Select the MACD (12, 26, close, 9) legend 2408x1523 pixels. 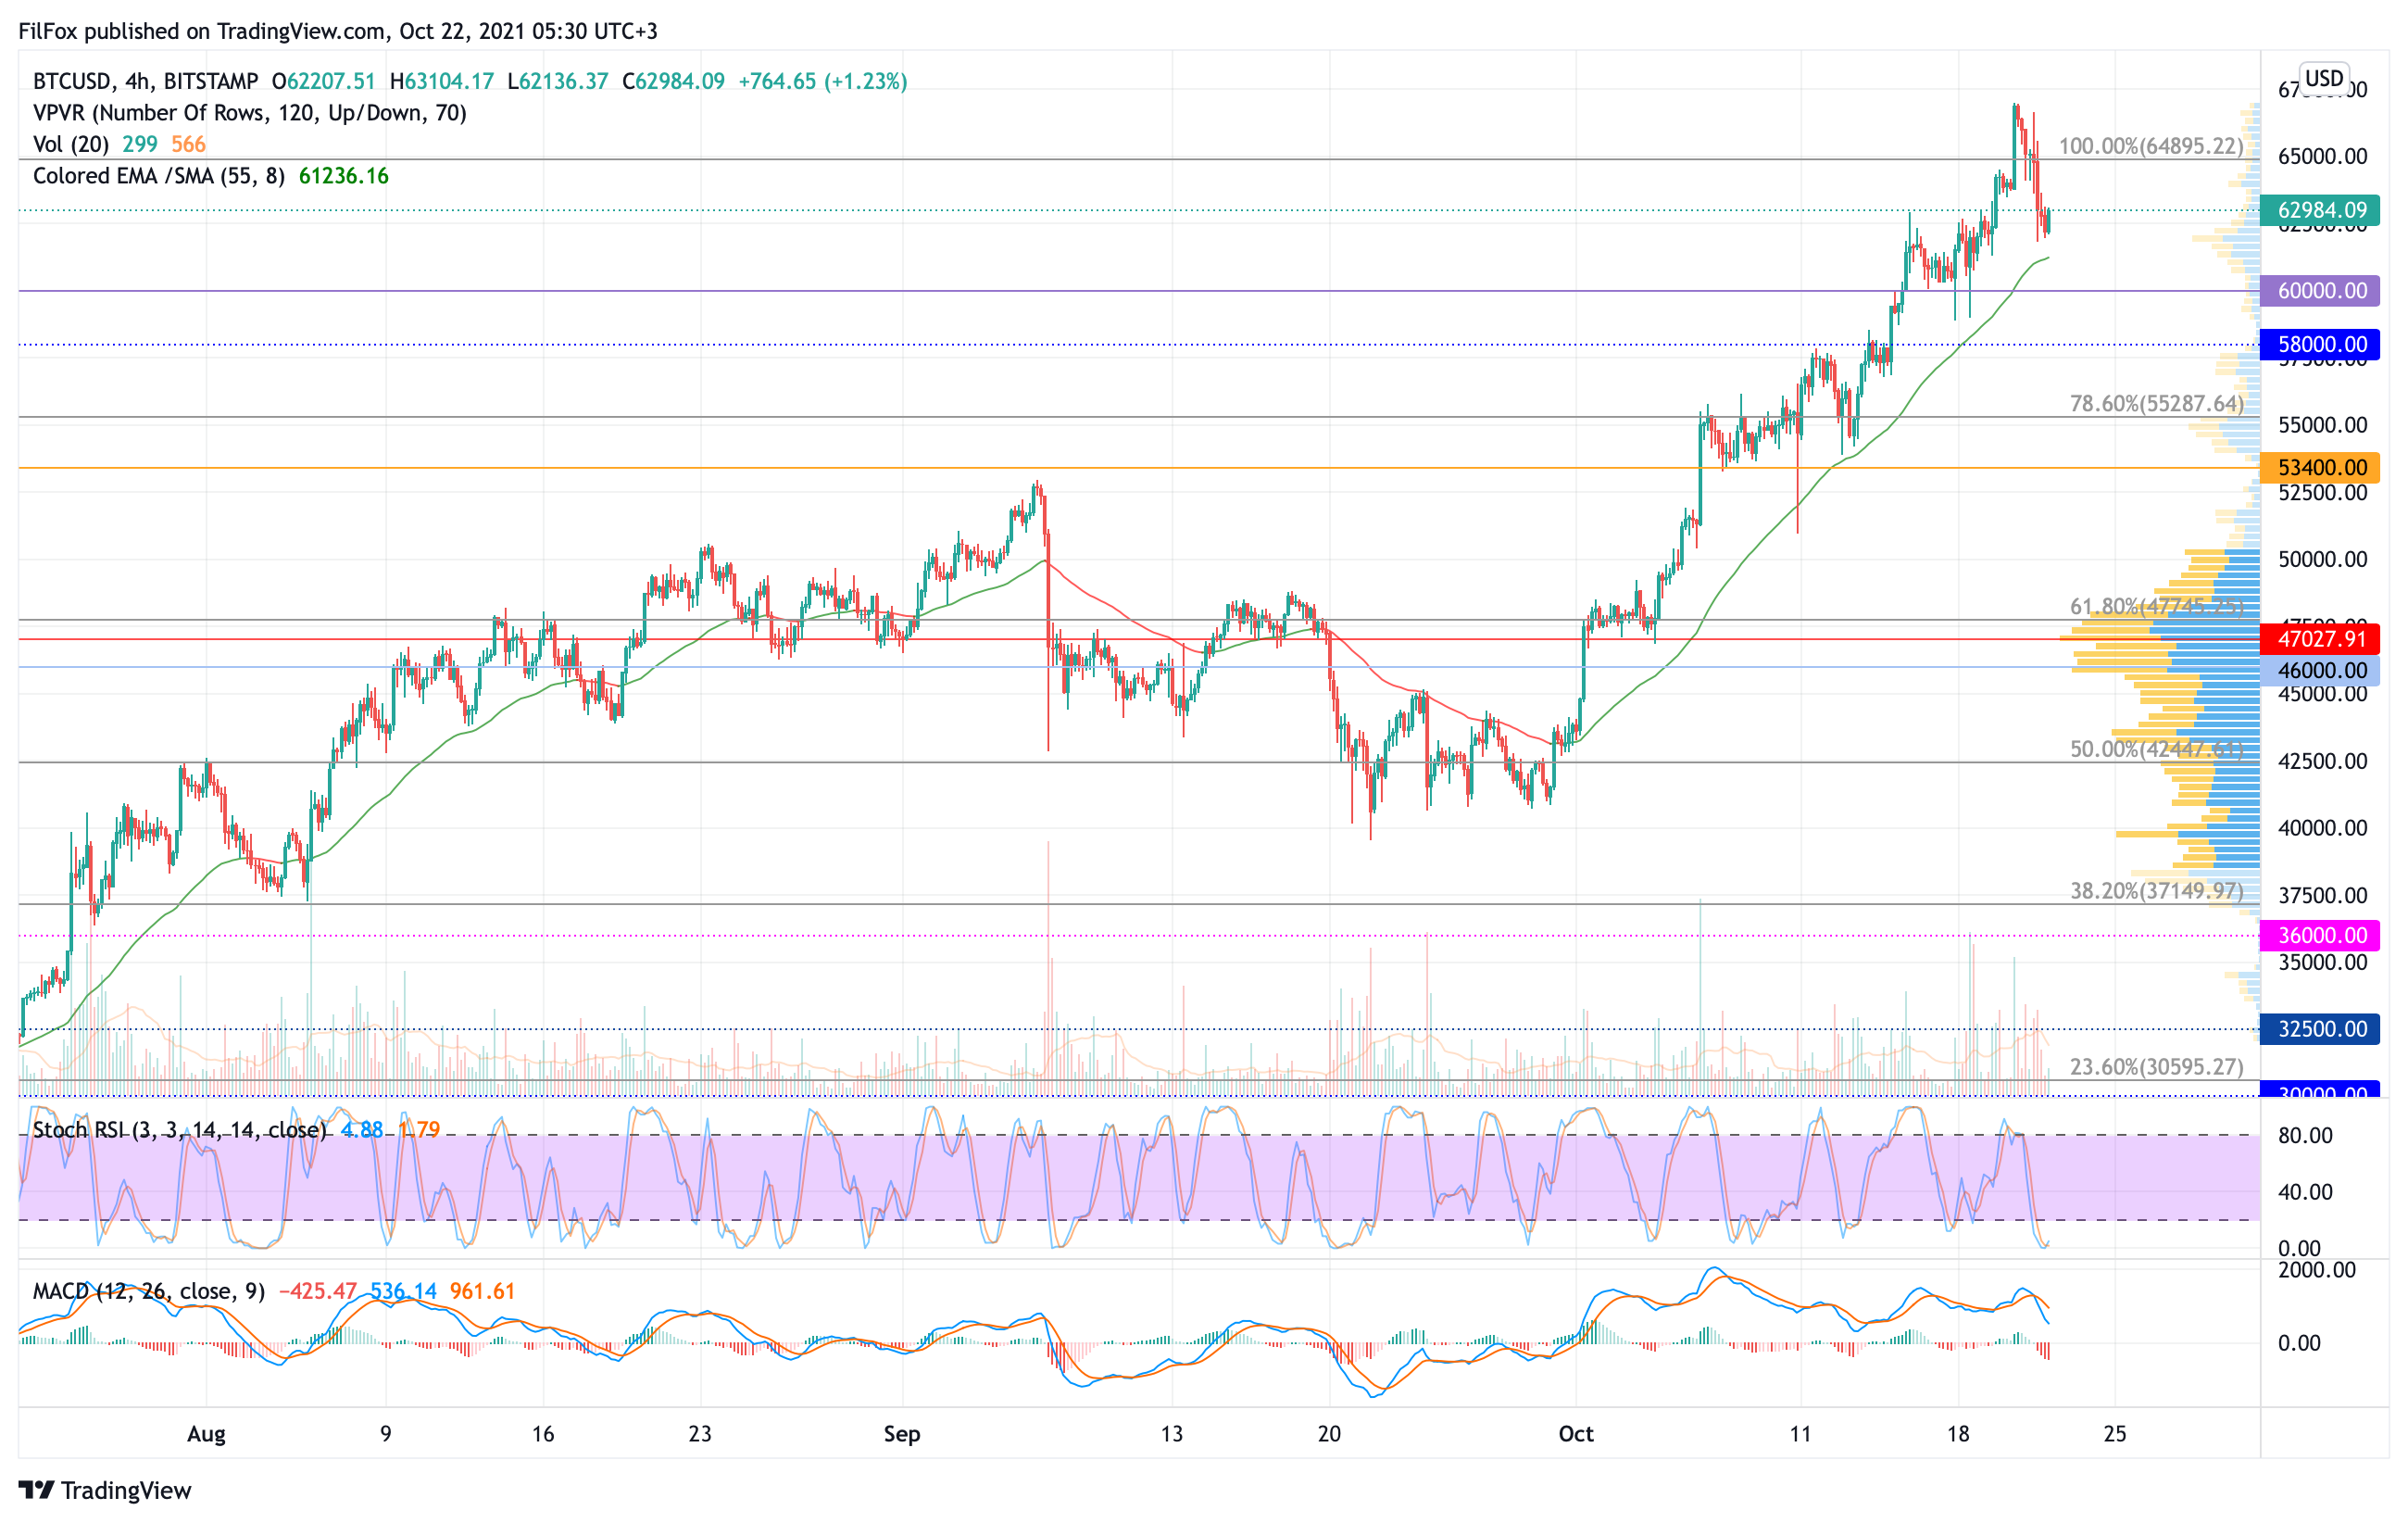150,1291
